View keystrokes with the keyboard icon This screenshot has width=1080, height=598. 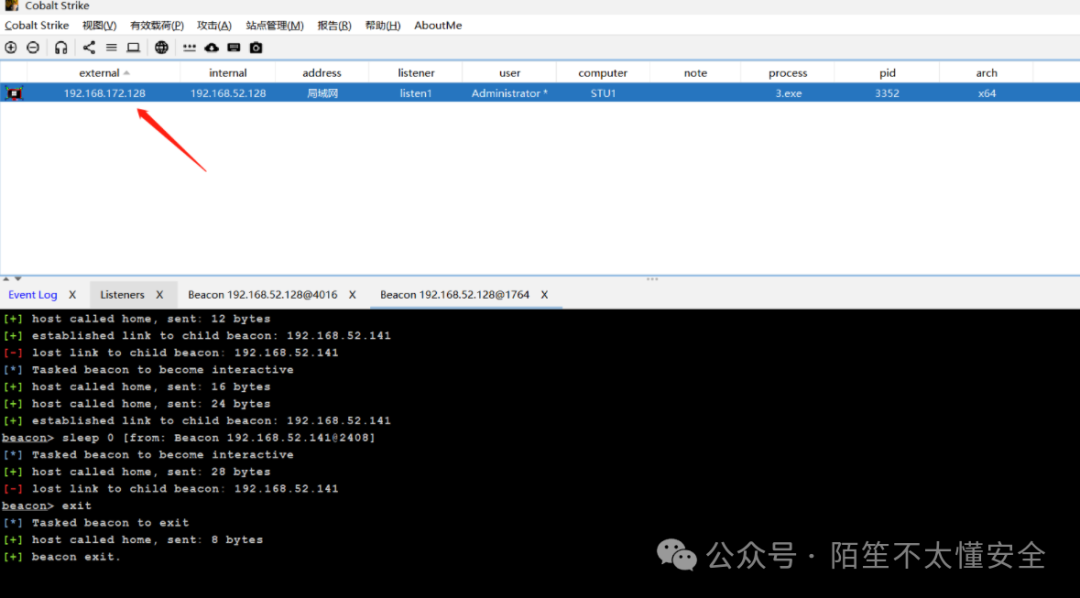pyautogui.click(x=233, y=47)
